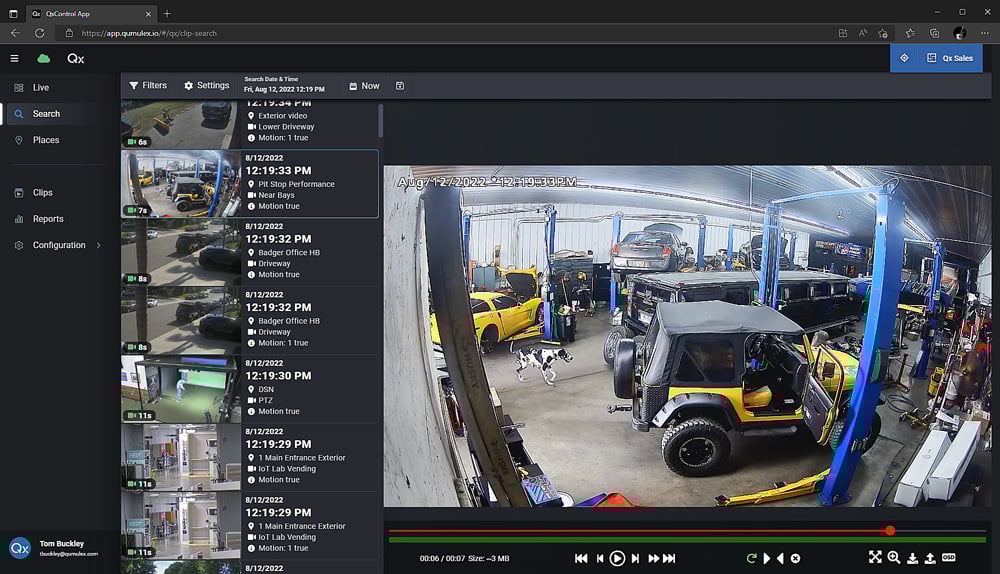Open the browser favorites list

coord(910,33)
